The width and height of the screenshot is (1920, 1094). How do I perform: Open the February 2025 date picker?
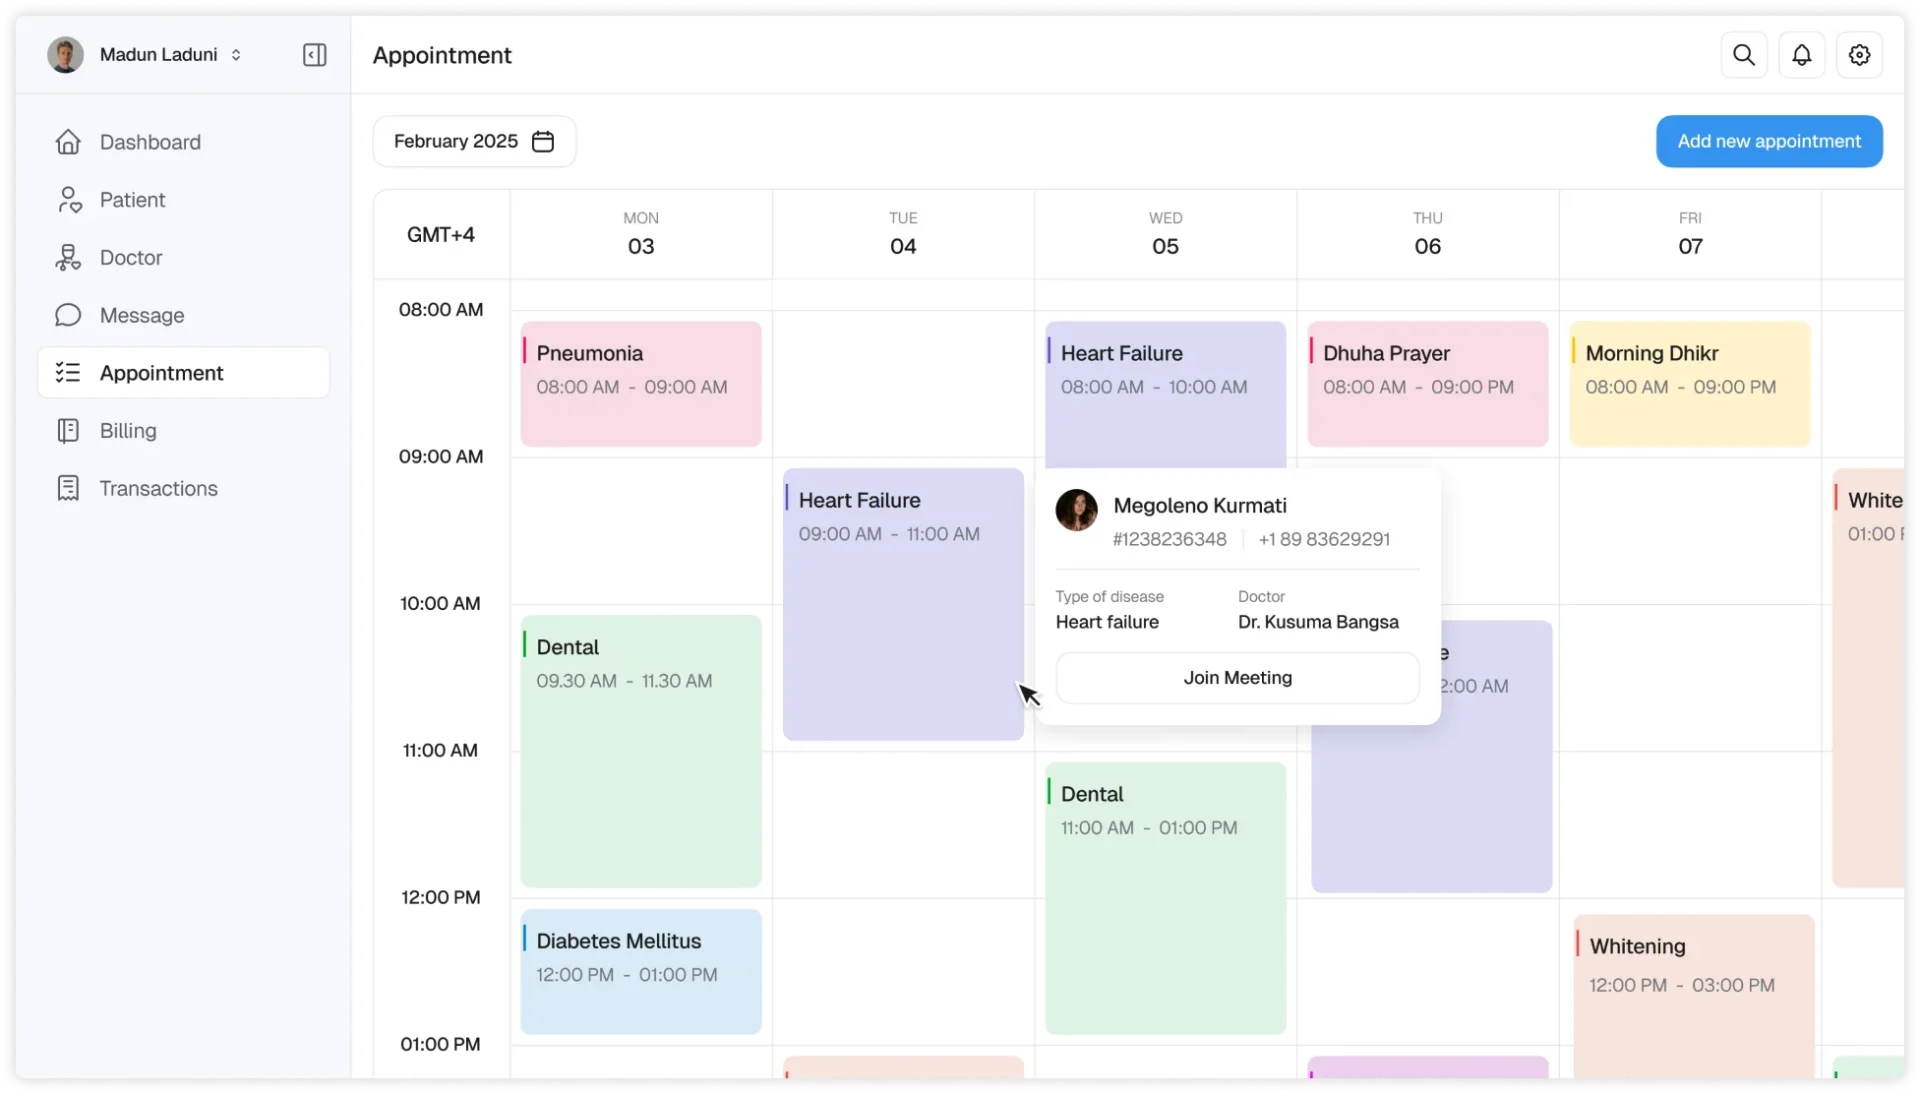(474, 141)
